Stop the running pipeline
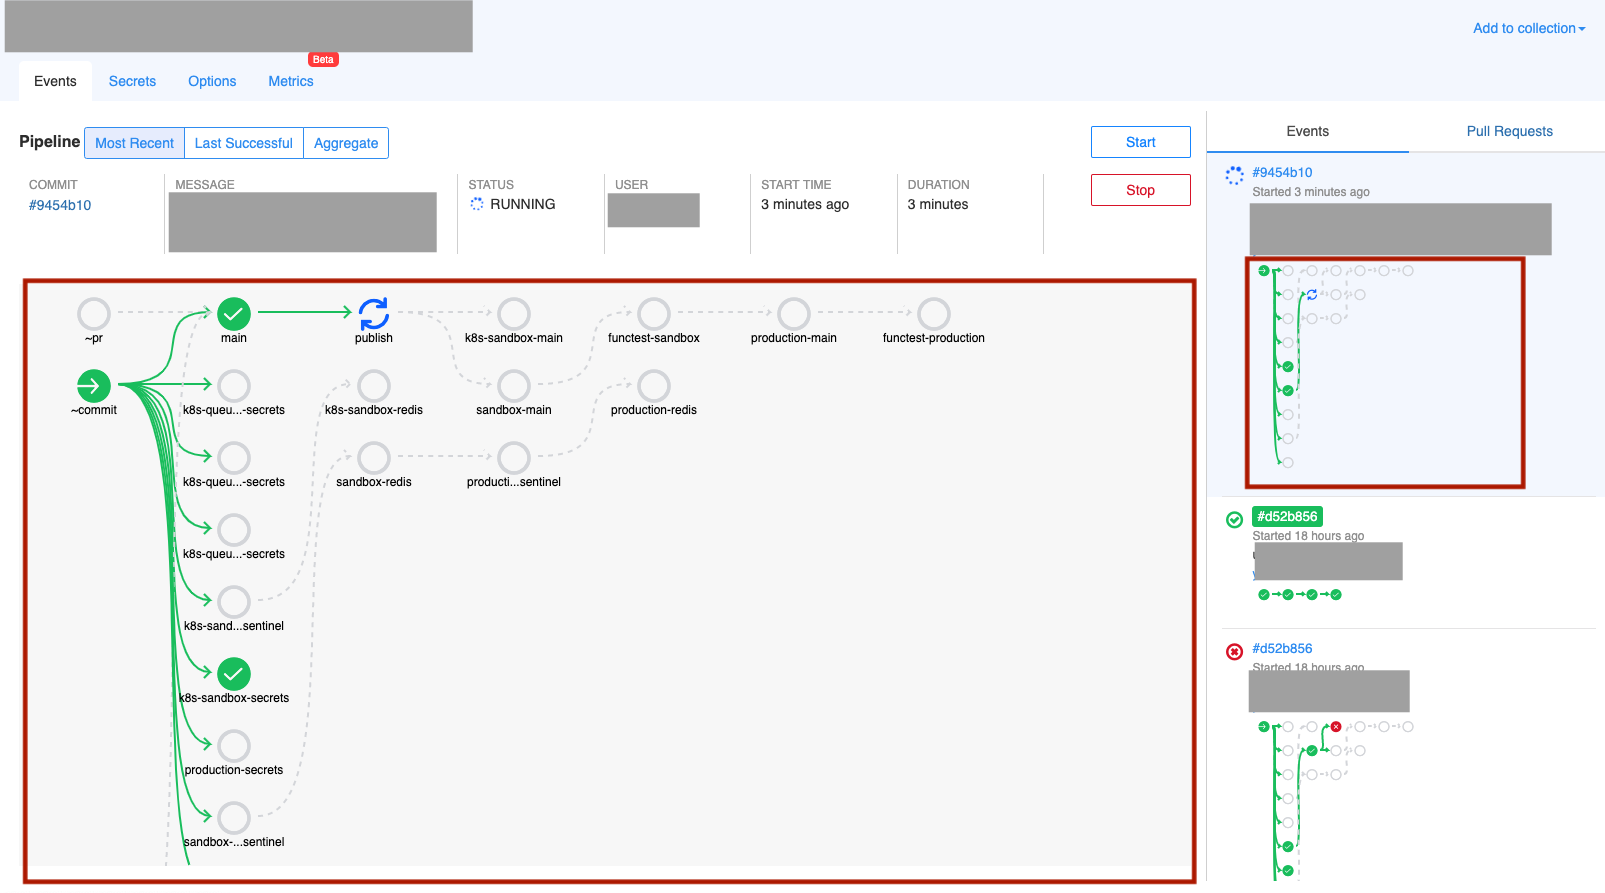The image size is (1605, 893). pos(1141,190)
